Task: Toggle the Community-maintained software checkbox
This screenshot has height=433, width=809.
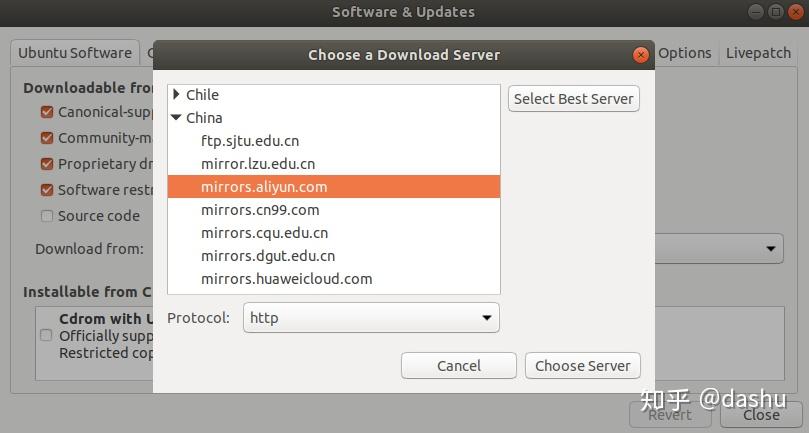Action: 47,138
